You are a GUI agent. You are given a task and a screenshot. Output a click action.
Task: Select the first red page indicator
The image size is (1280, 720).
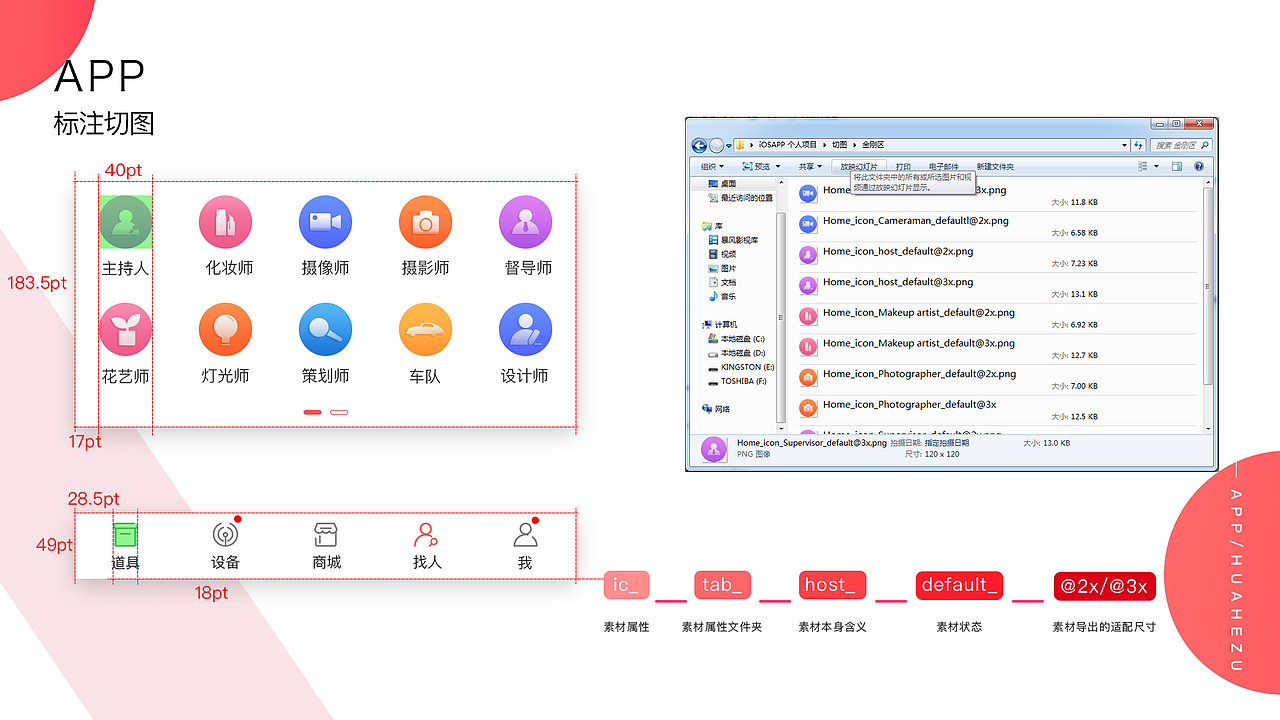pos(312,412)
